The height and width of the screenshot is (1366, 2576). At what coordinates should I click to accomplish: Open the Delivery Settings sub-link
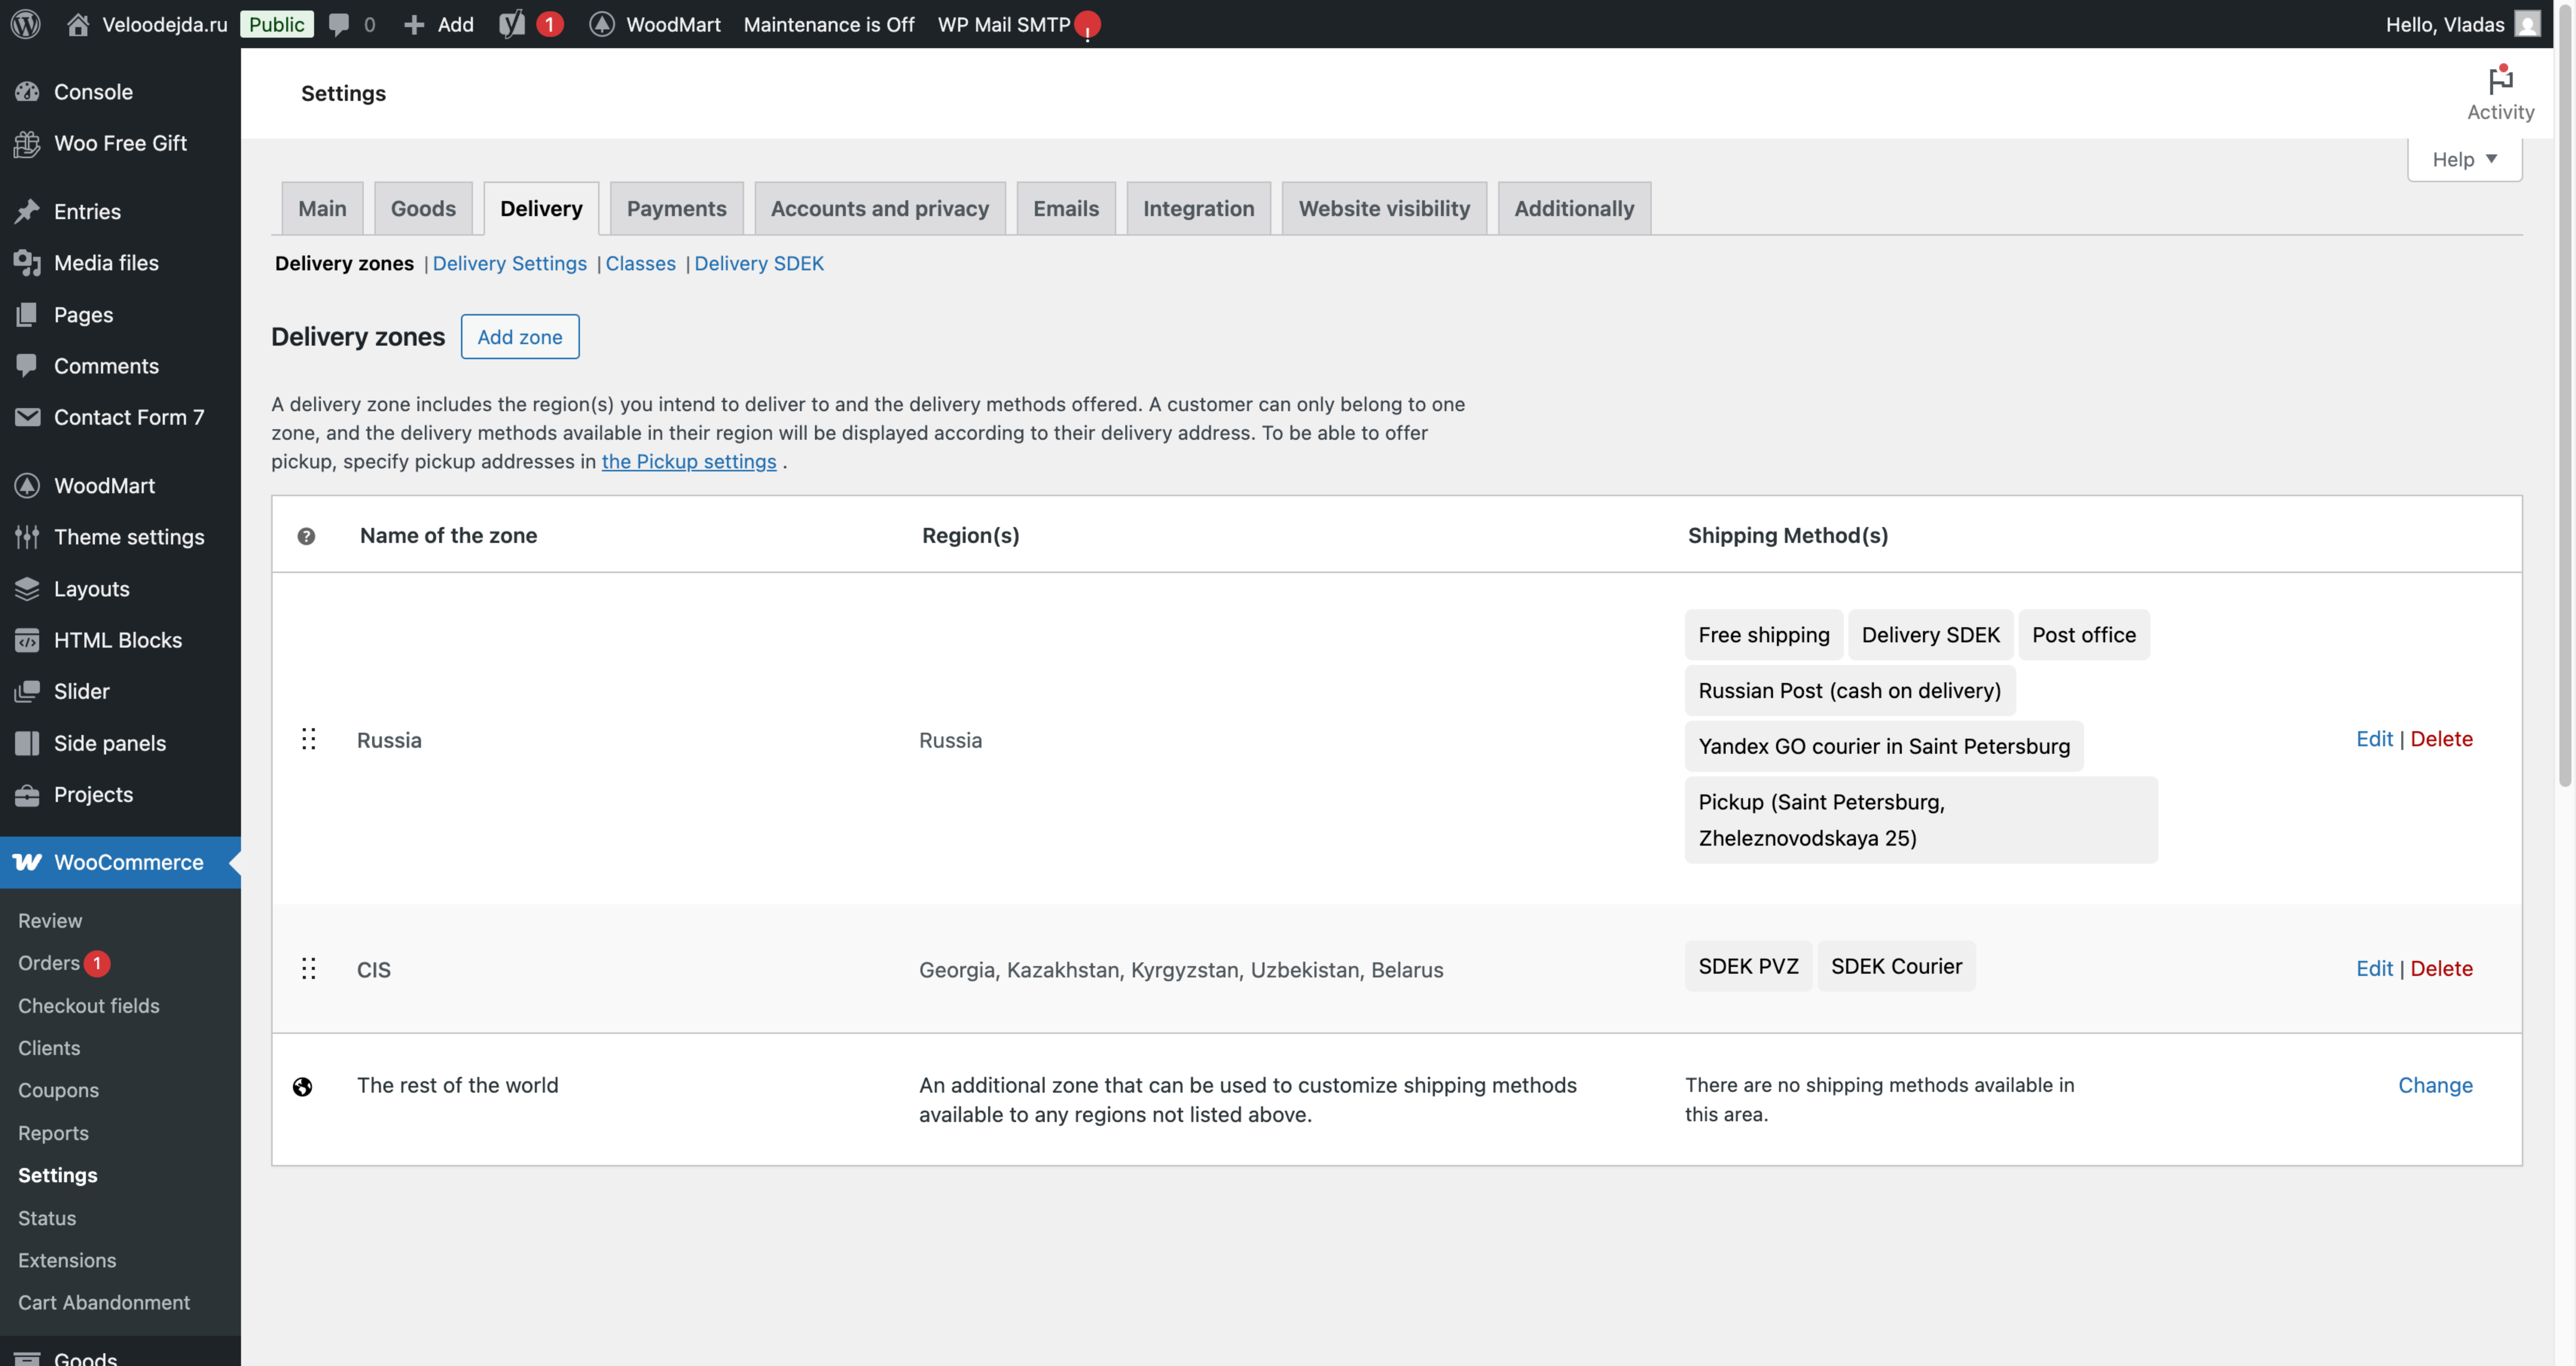[x=510, y=263]
